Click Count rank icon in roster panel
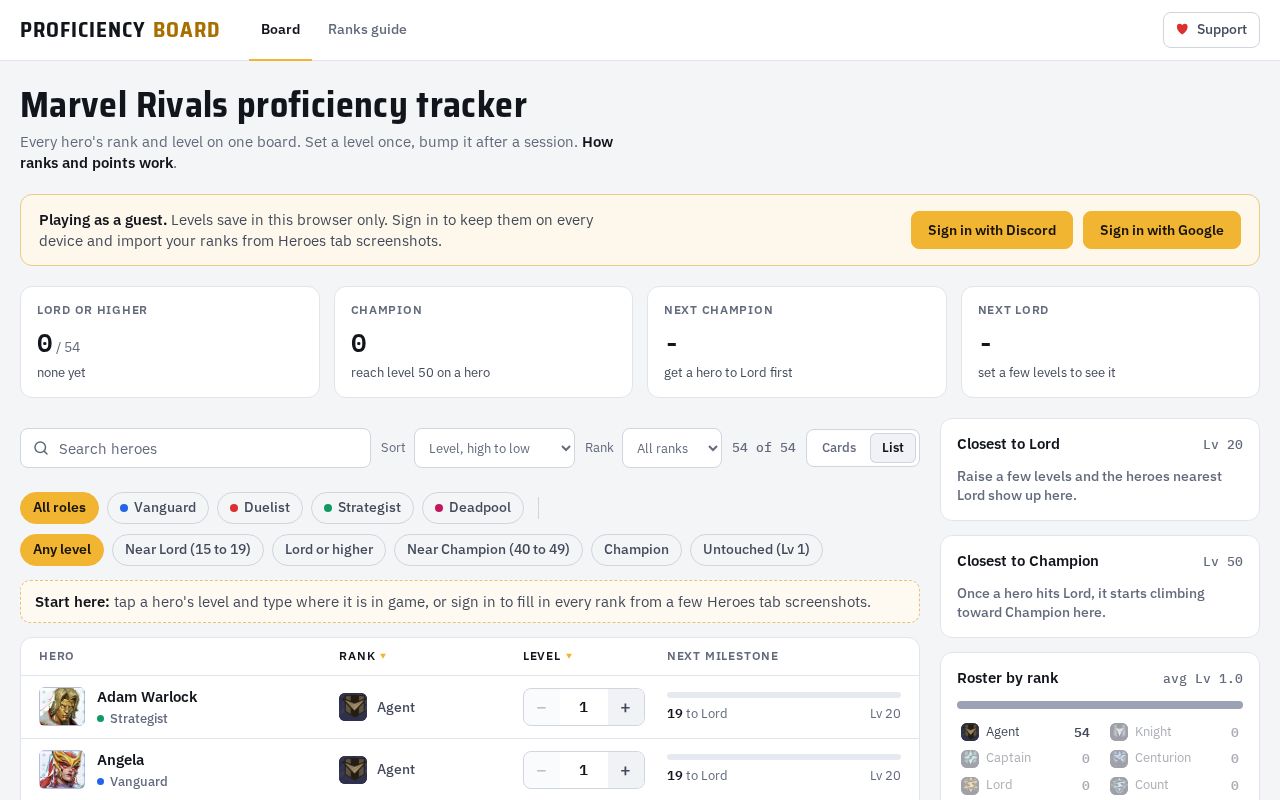This screenshot has height=800, width=1280. click(1119, 786)
